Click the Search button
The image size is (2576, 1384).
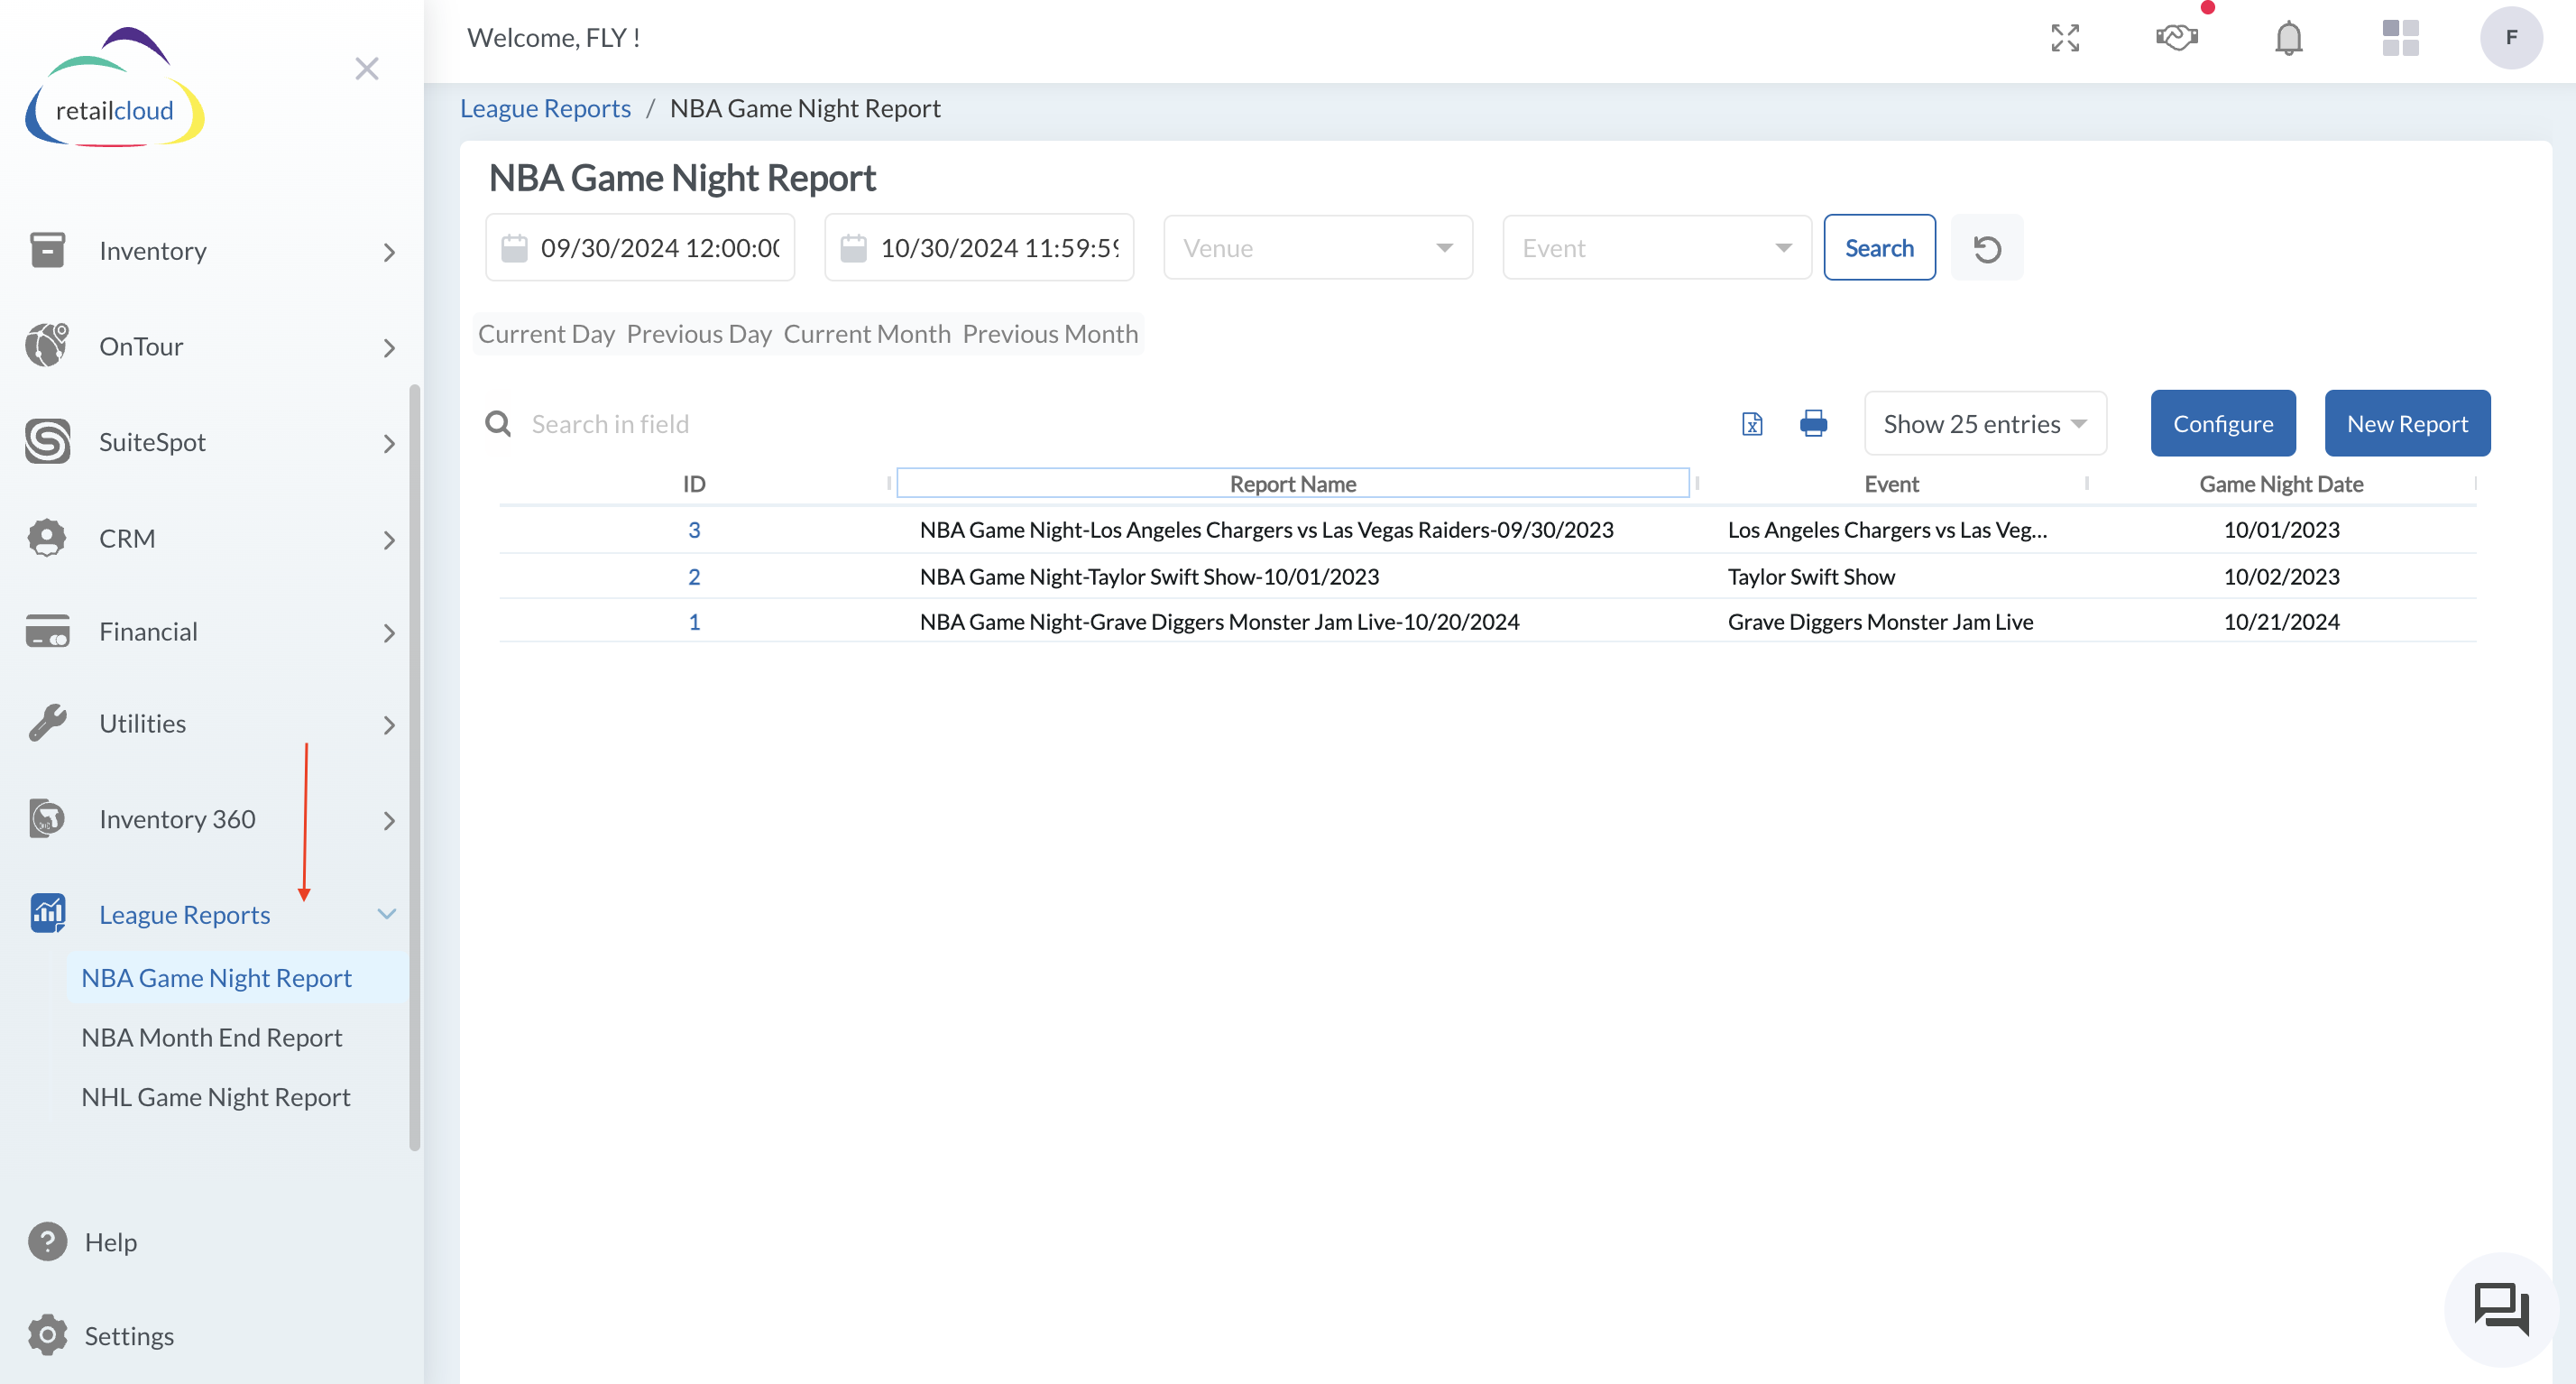pyautogui.click(x=1879, y=248)
